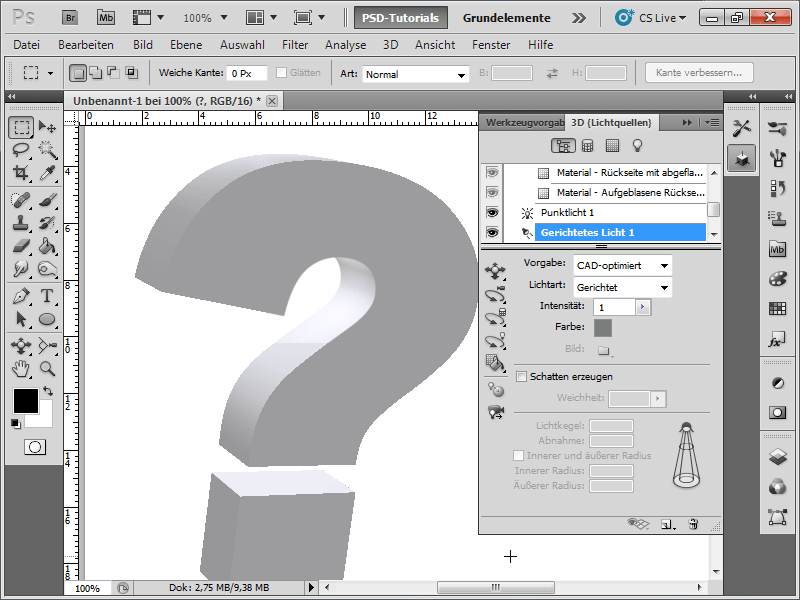This screenshot has width=800, height=600.
Task: Choose the Subtract from Selection mode button
Action: click(114, 73)
